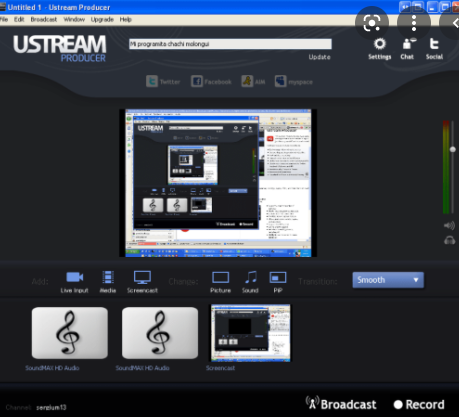
Task: Mute the speaker output icon
Action: coord(449,226)
